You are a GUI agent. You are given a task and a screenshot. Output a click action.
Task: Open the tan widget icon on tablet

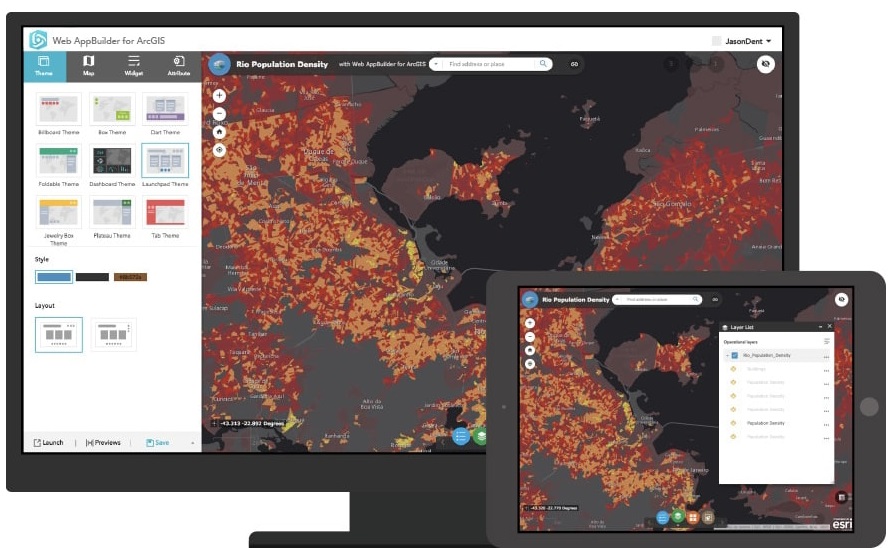[x=708, y=517]
